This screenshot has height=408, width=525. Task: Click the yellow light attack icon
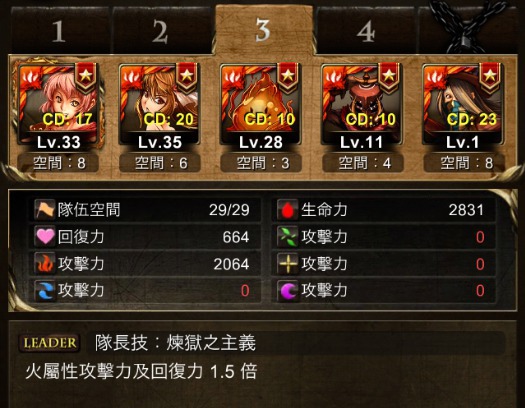(288, 263)
